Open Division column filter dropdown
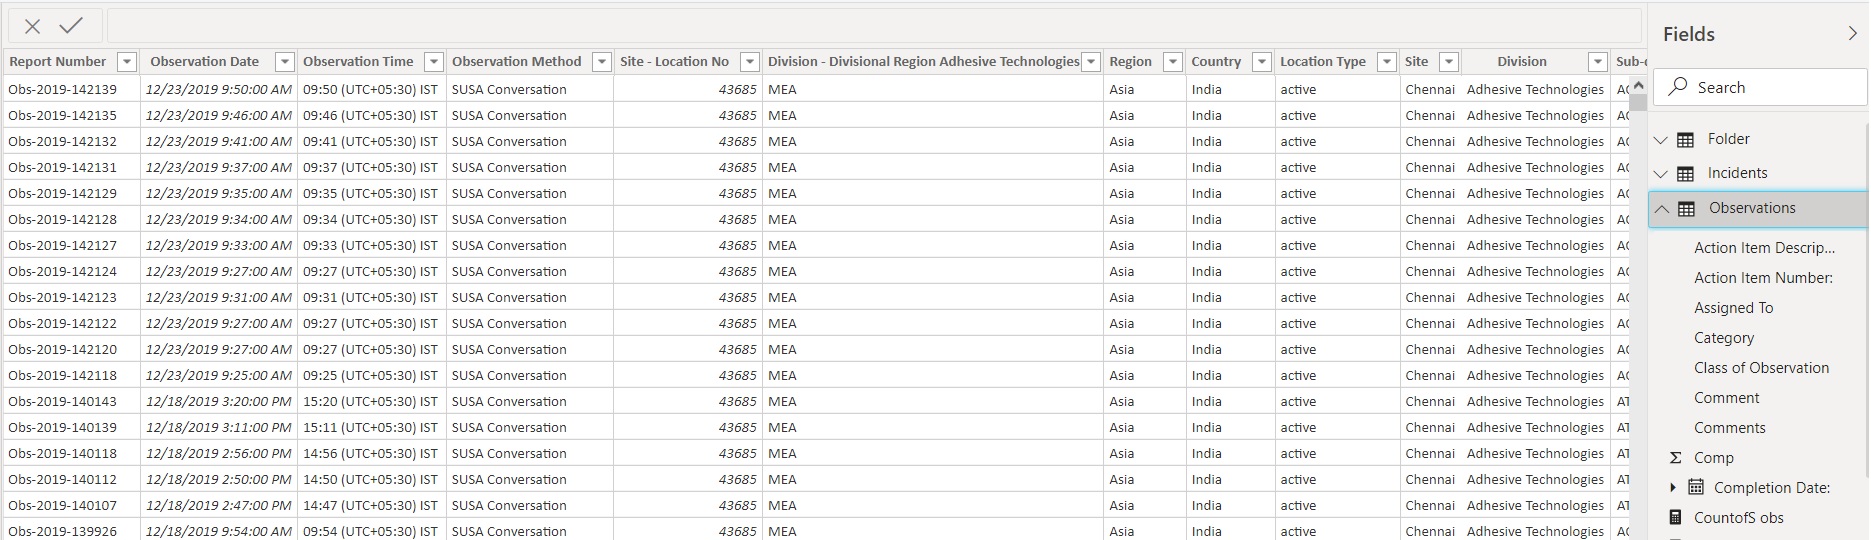Image resolution: width=1871 pixels, height=540 pixels. (x=1598, y=62)
